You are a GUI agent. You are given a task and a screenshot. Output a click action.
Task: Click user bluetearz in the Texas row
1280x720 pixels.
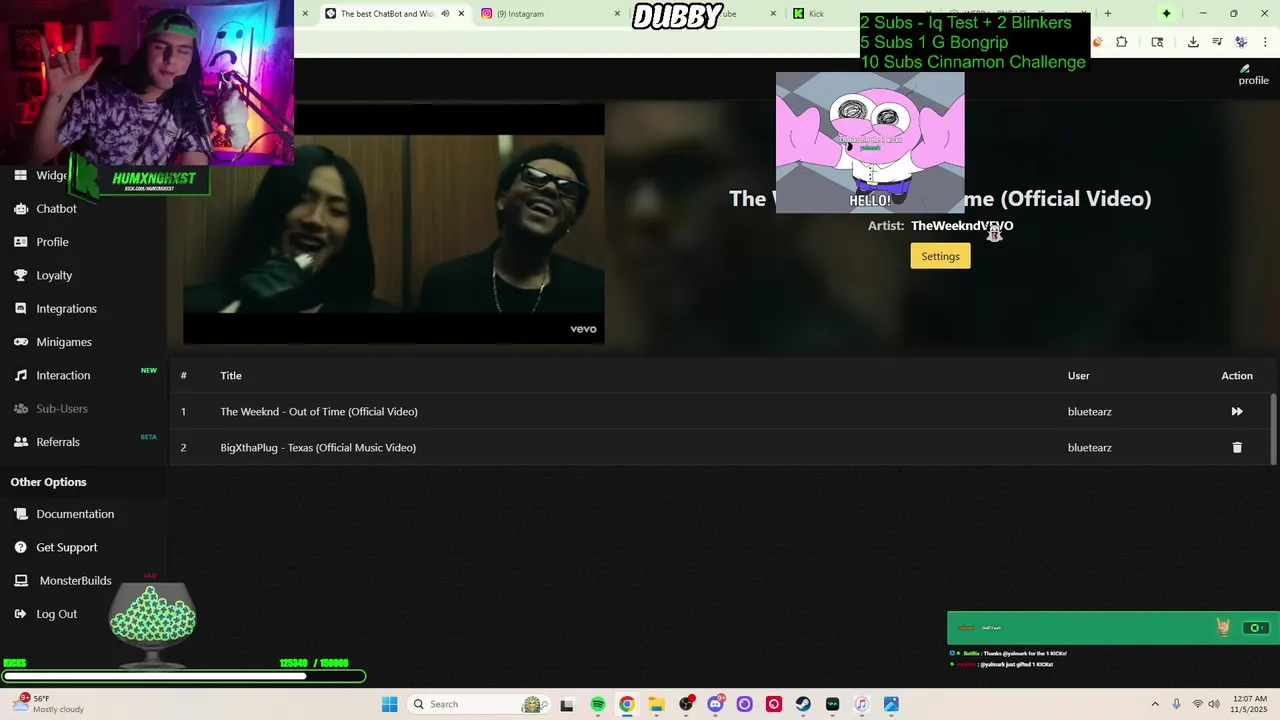point(1089,448)
